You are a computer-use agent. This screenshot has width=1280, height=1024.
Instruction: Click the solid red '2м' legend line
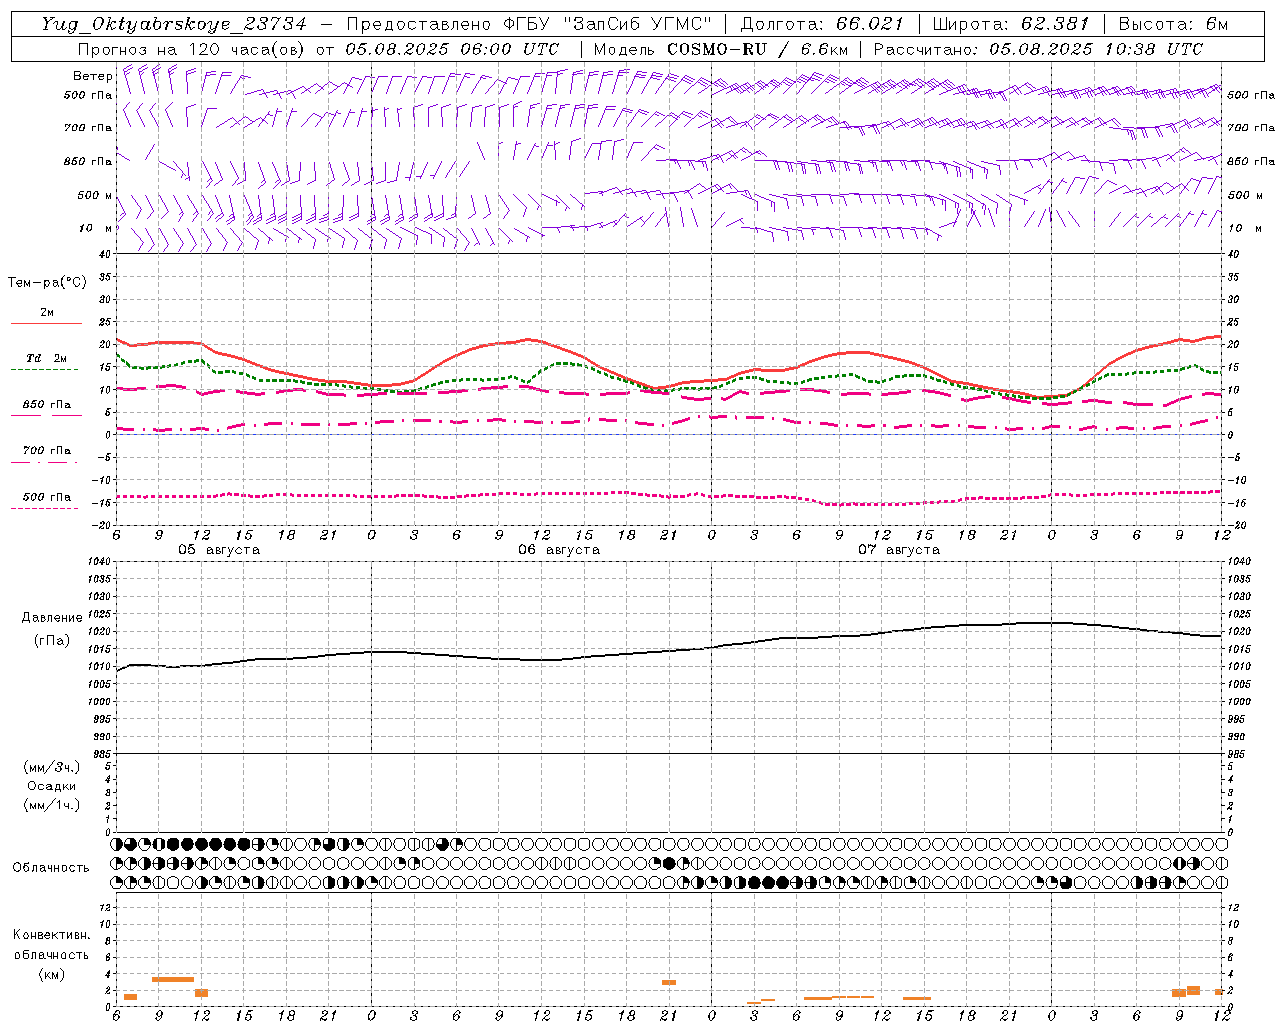pyautogui.click(x=46, y=323)
